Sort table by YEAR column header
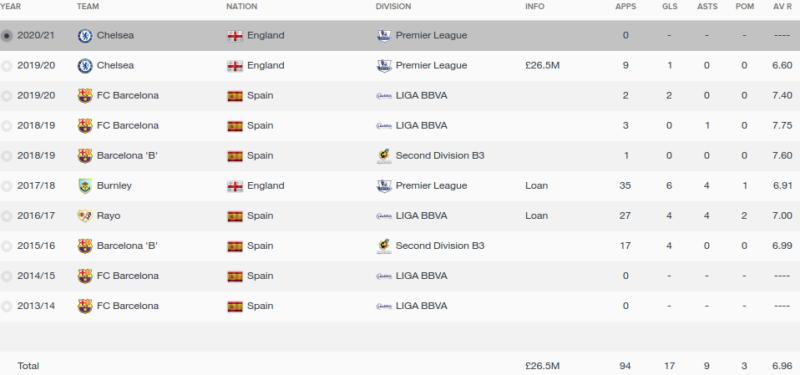This screenshot has width=800, height=375. click(x=10, y=7)
